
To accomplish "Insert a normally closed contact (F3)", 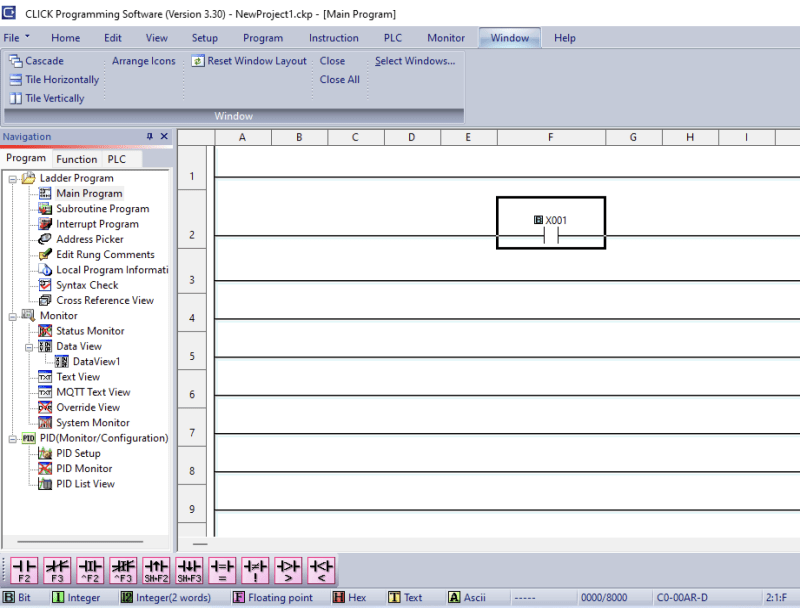I will (57, 570).
